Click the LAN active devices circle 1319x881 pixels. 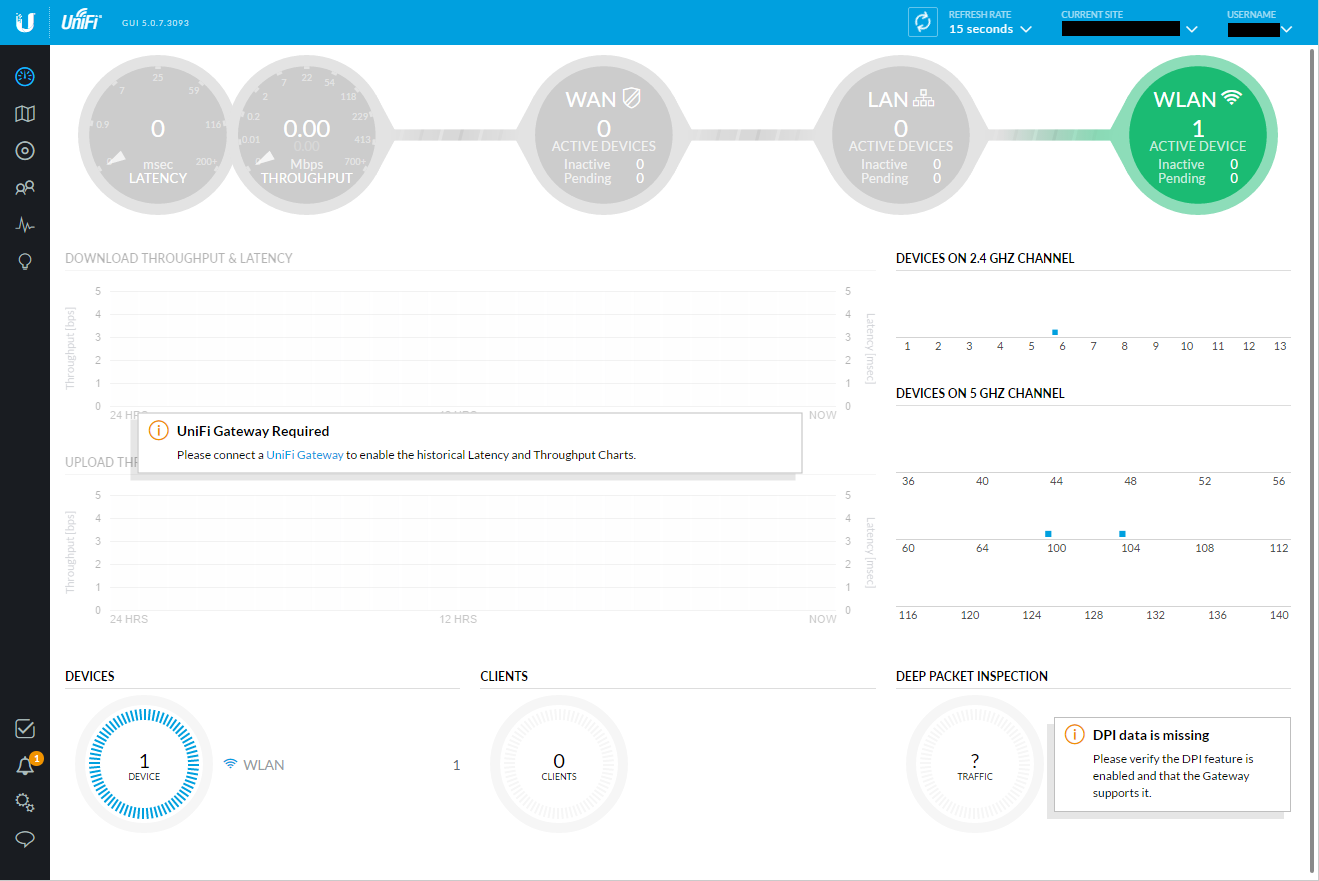click(901, 133)
